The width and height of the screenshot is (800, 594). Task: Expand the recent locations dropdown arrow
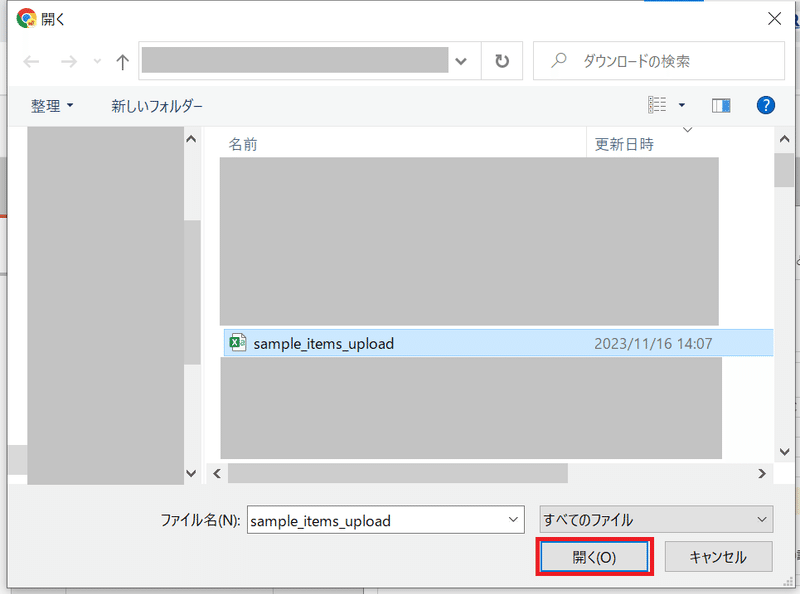pos(97,62)
